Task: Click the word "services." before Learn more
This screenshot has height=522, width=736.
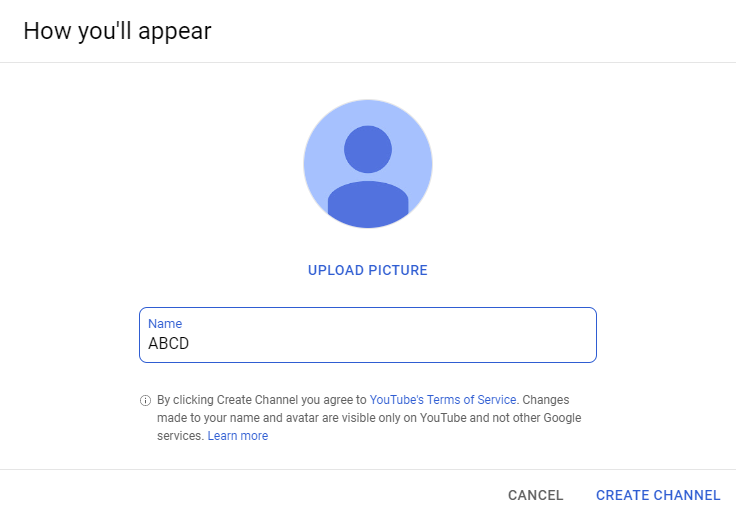Action: coord(181,436)
